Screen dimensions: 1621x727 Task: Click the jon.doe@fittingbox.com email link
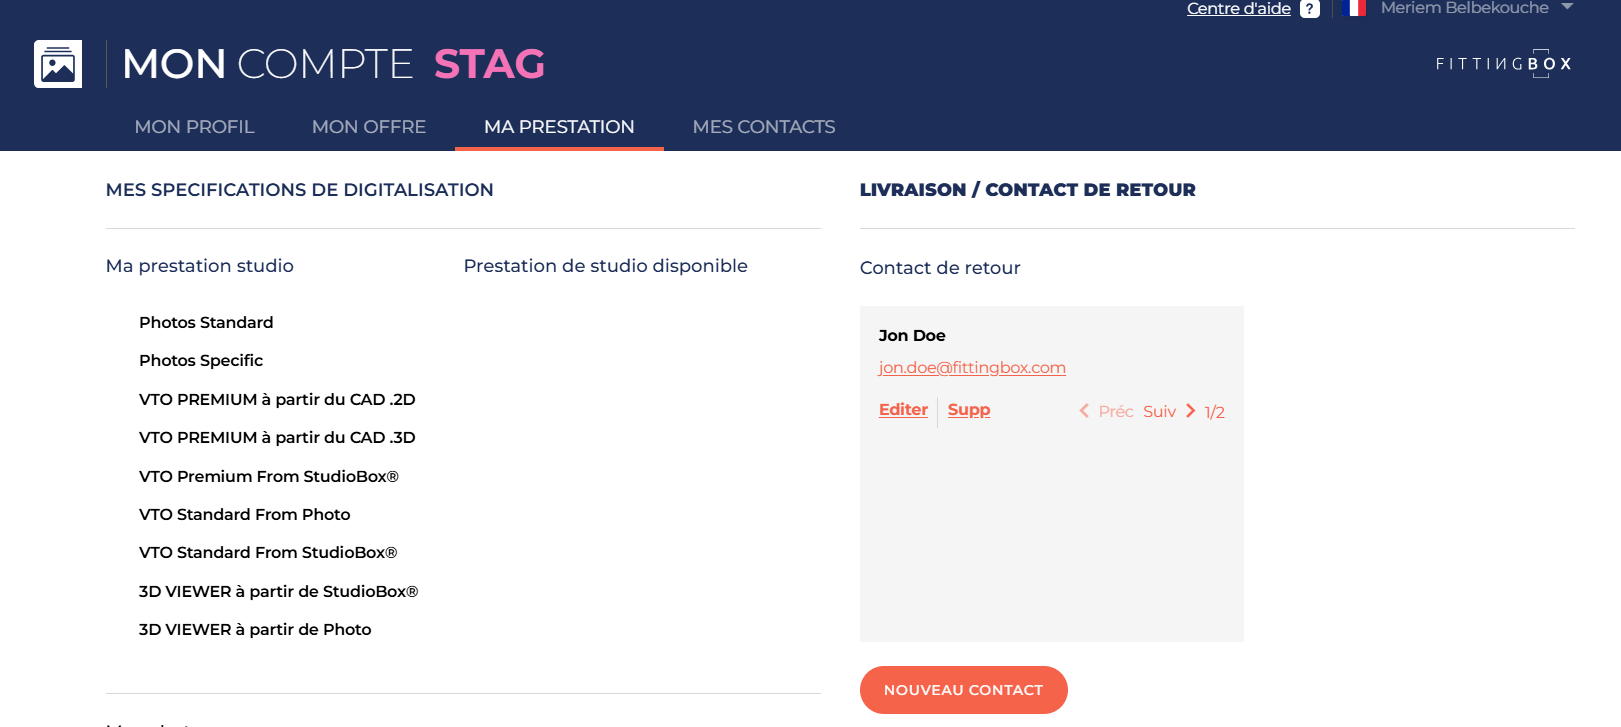[972, 367]
